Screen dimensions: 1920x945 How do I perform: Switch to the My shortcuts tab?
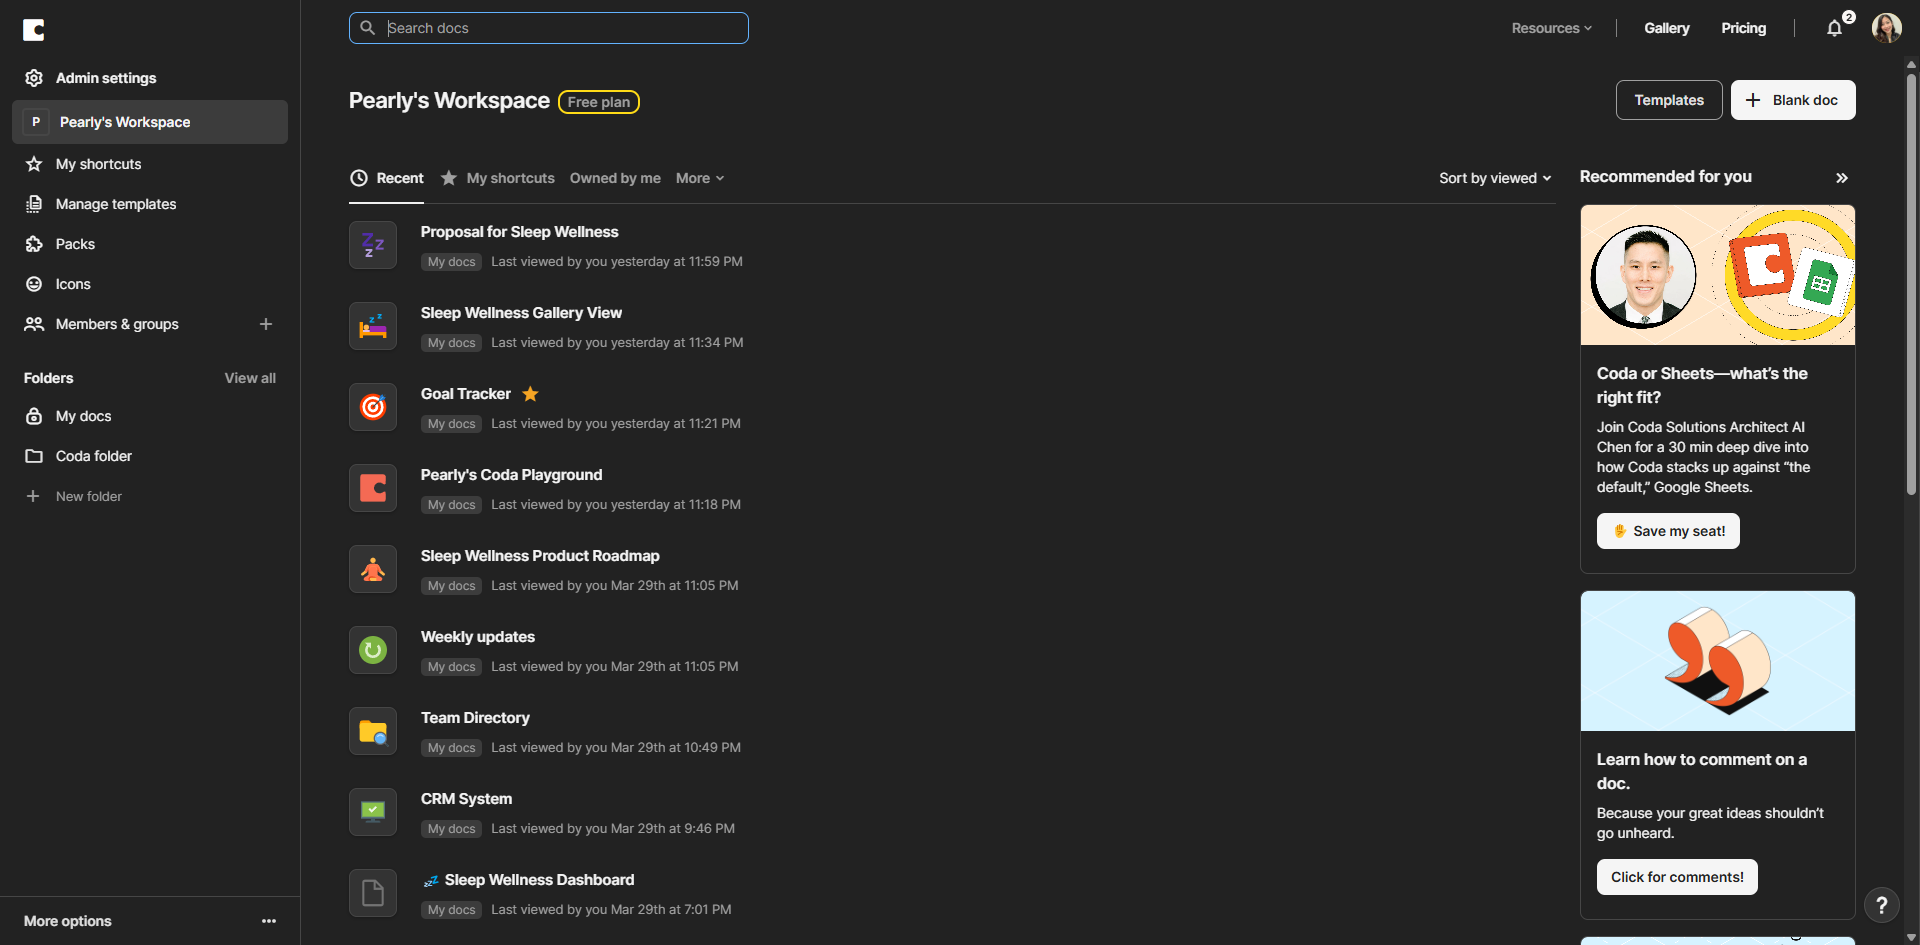[x=498, y=178]
